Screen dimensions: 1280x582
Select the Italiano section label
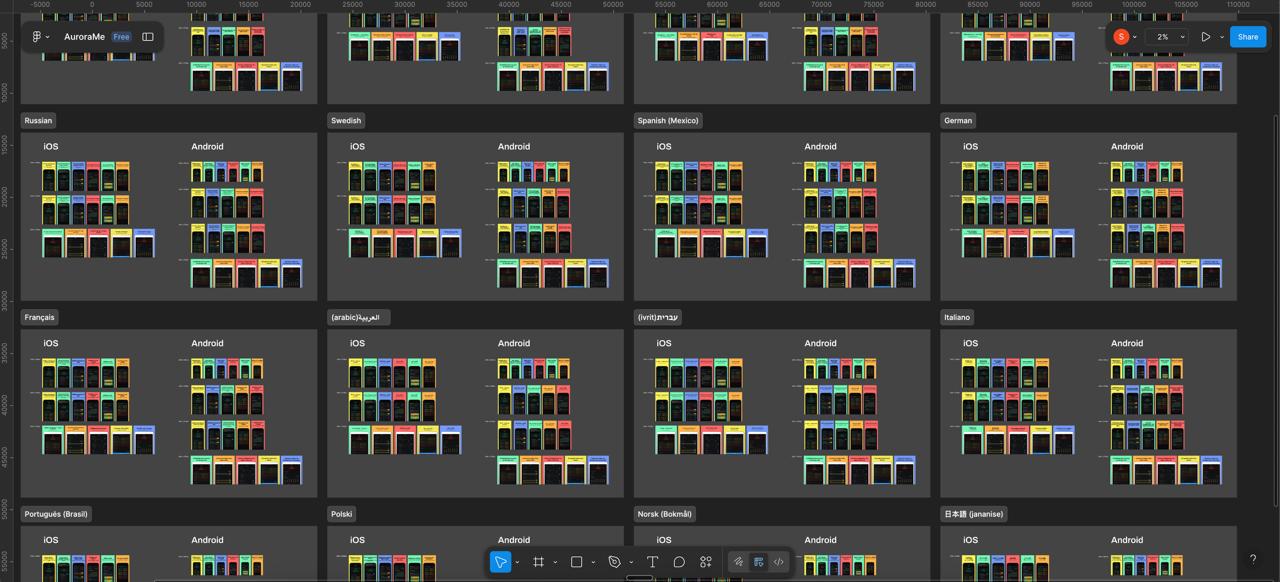tap(957, 317)
